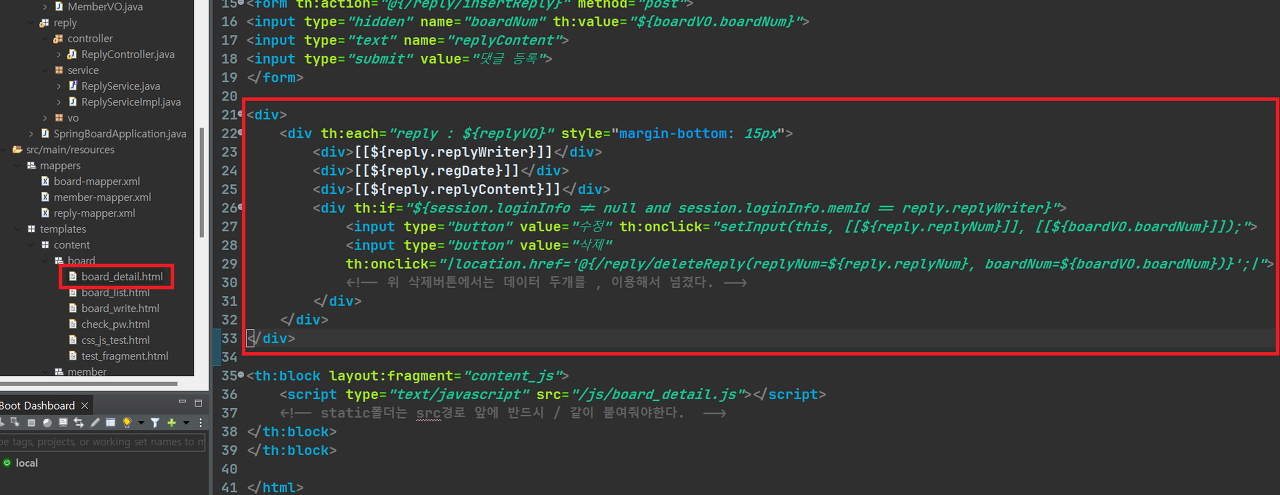Select the mappers folder
Viewport: 1280px width, 495px height.
pyautogui.click(x=60, y=166)
